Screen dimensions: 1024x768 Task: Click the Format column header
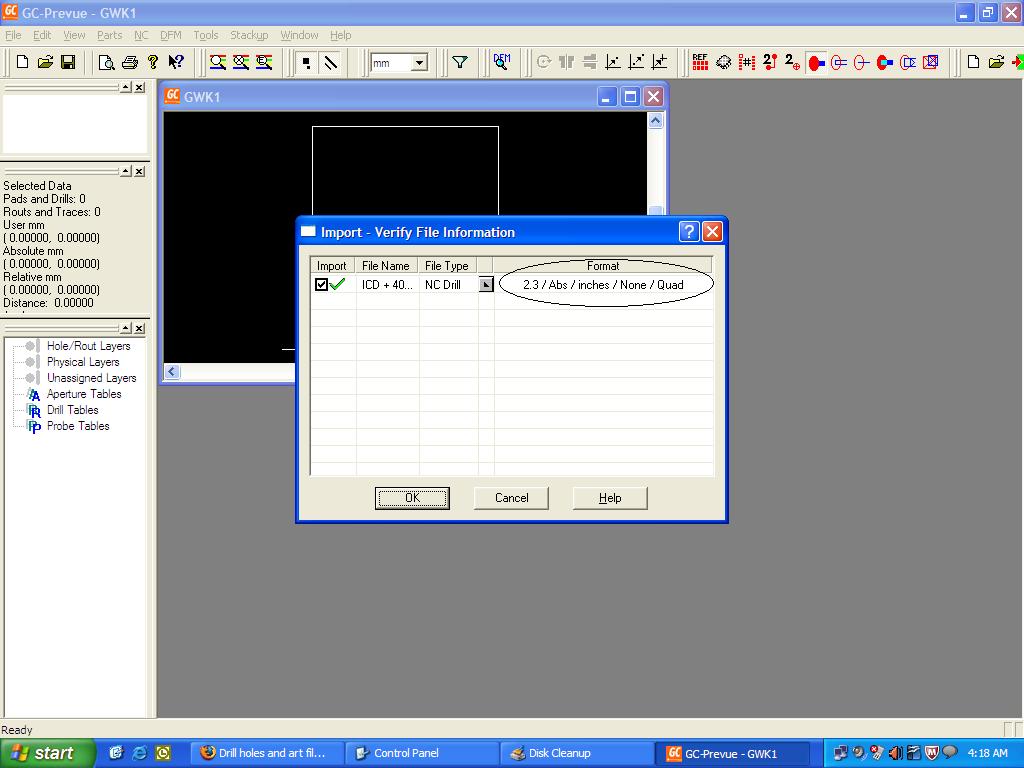point(602,266)
